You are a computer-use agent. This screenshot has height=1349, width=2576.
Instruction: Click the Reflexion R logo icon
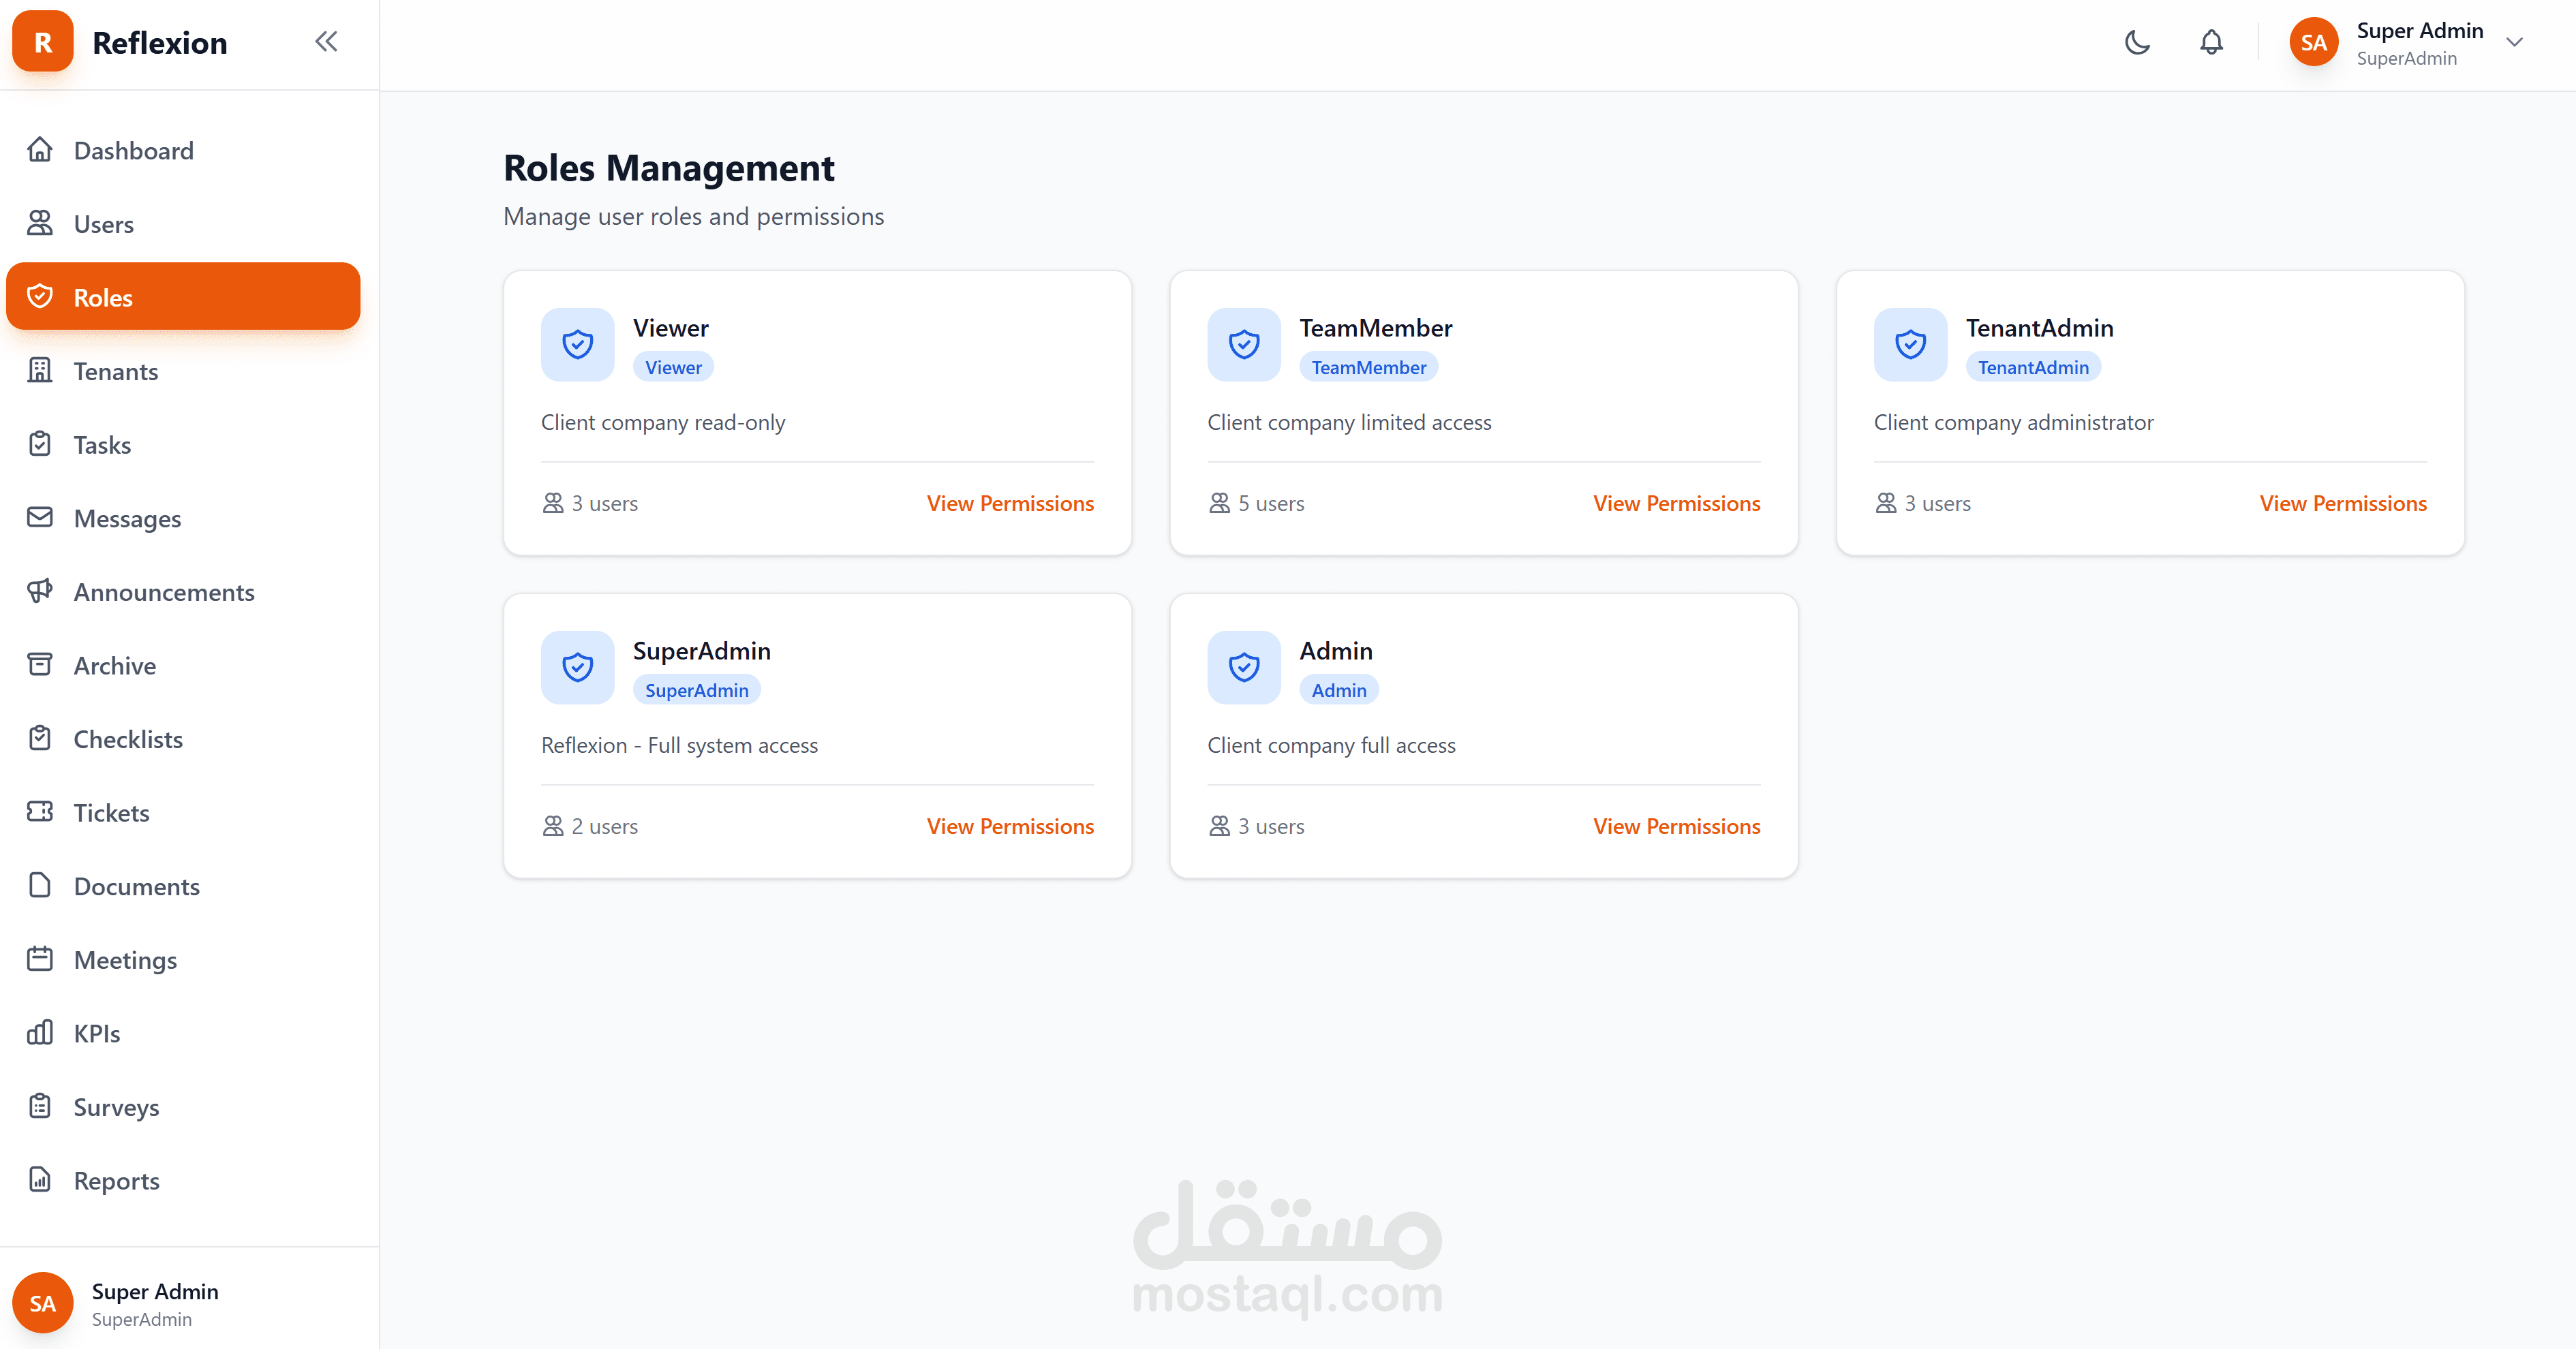tap(43, 42)
